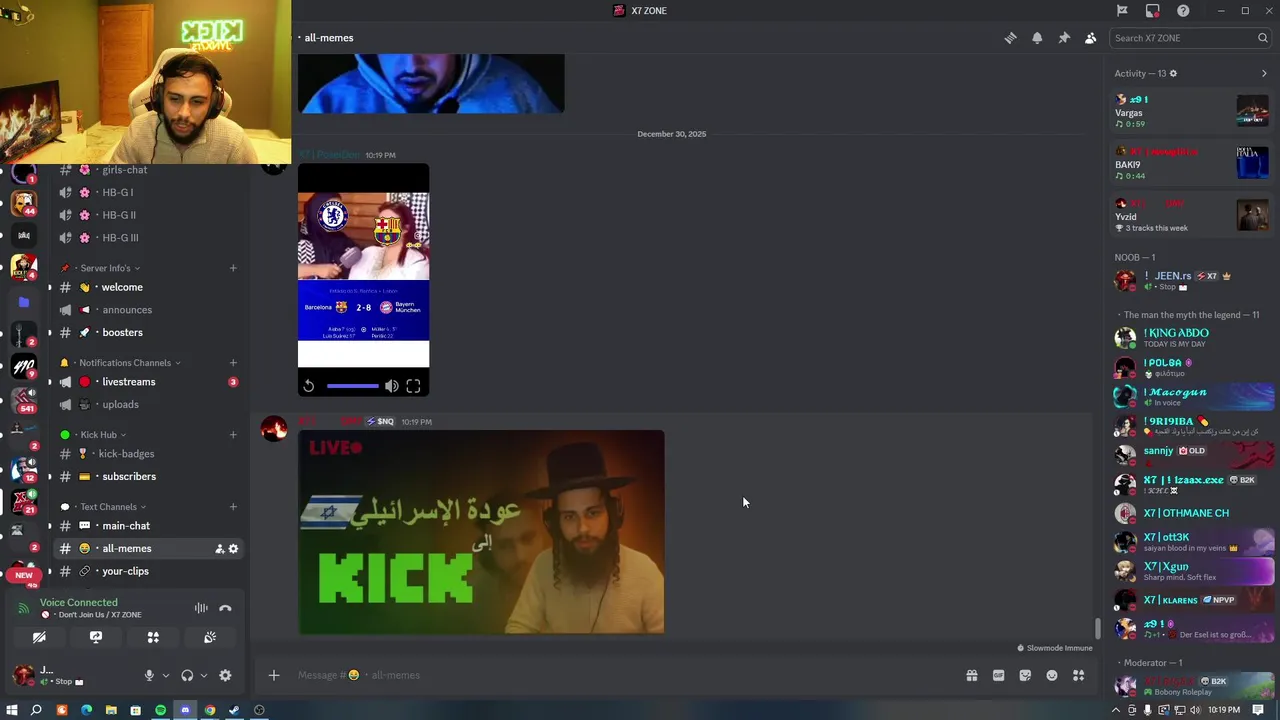Open the emoji picker
Image resolution: width=1280 pixels, height=720 pixels.
tap(1052, 676)
